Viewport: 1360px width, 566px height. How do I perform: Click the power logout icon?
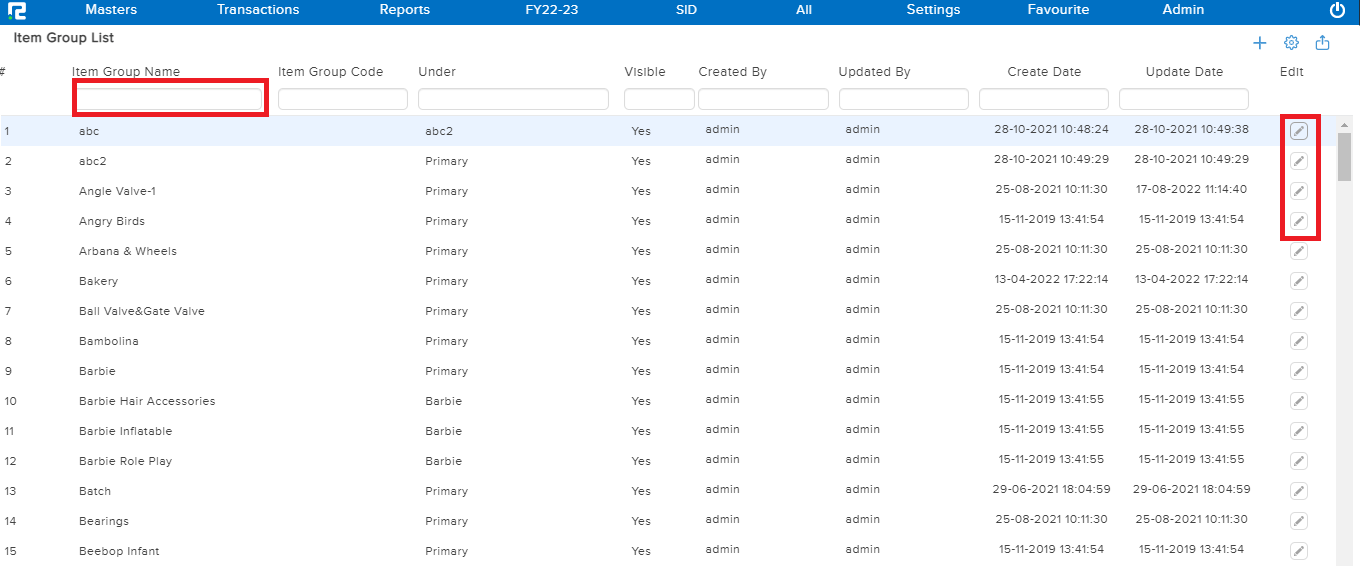click(x=1337, y=10)
